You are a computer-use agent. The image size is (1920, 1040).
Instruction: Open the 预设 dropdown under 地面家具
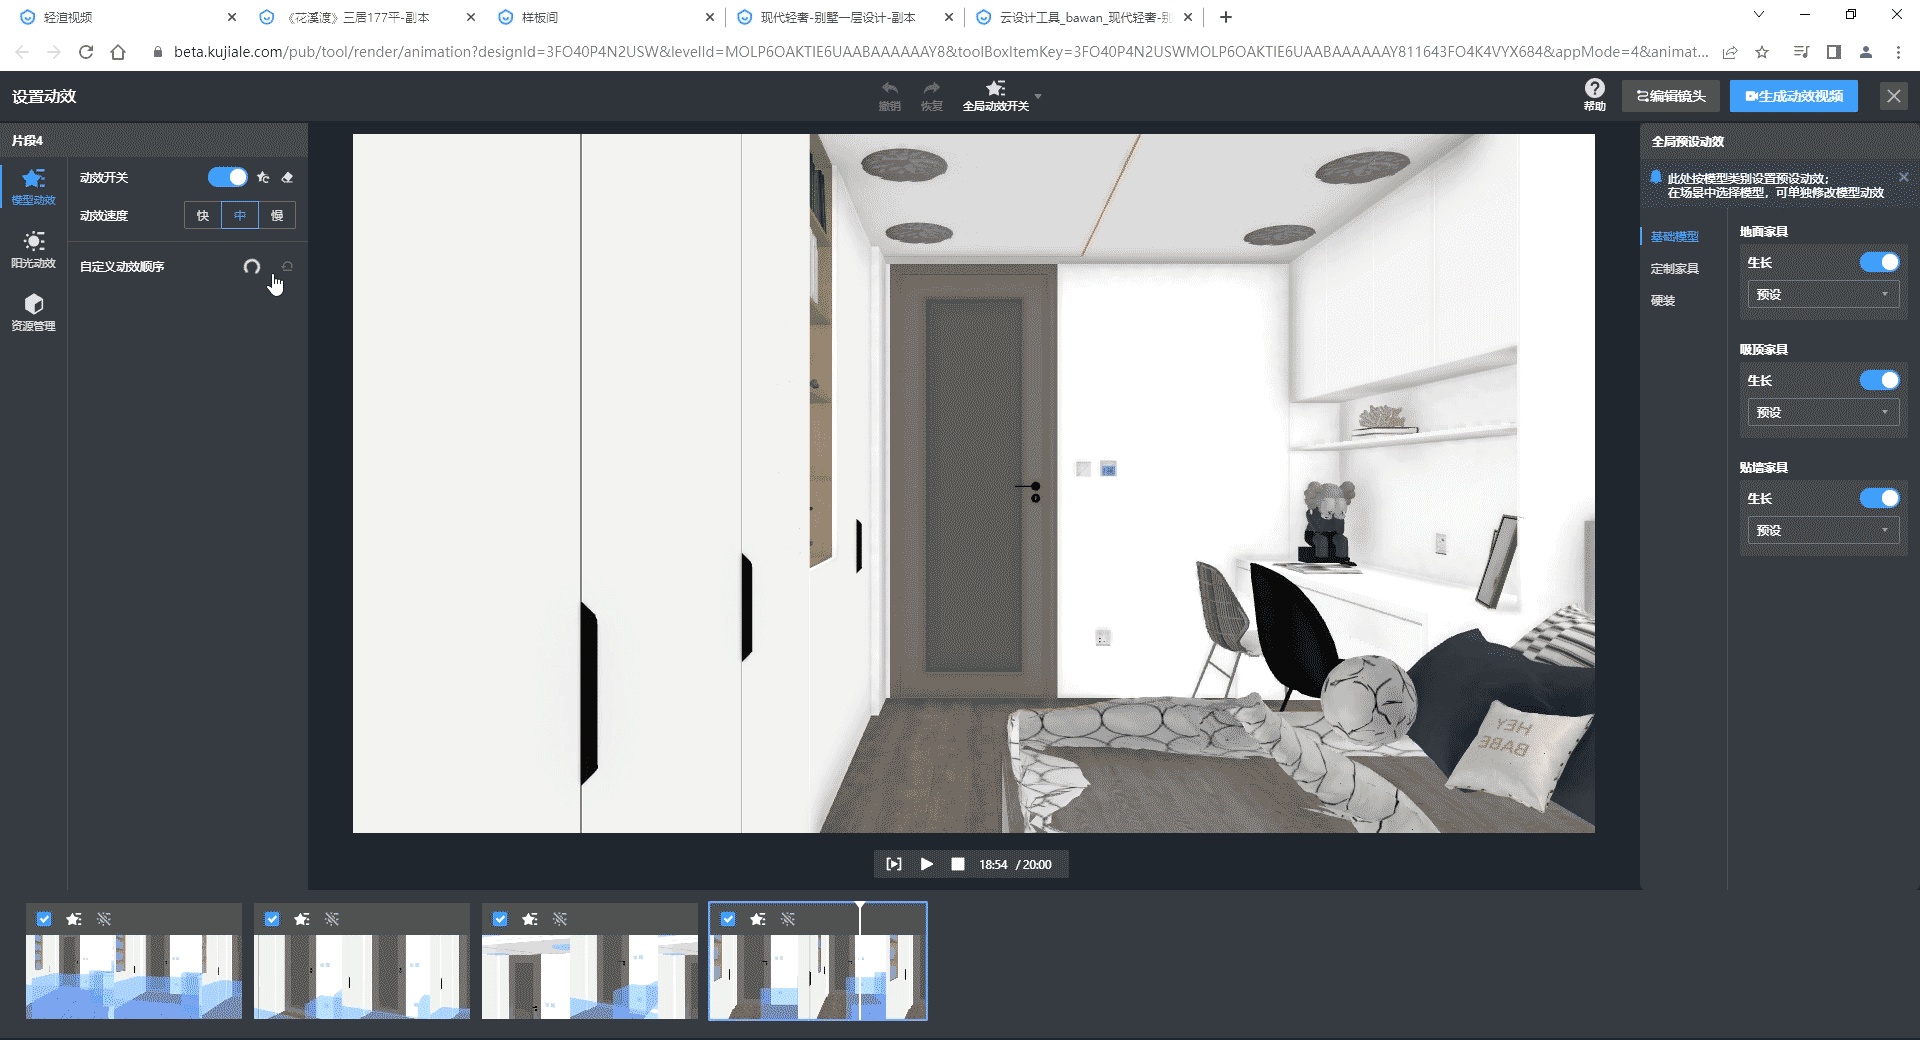tap(1822, 294)
